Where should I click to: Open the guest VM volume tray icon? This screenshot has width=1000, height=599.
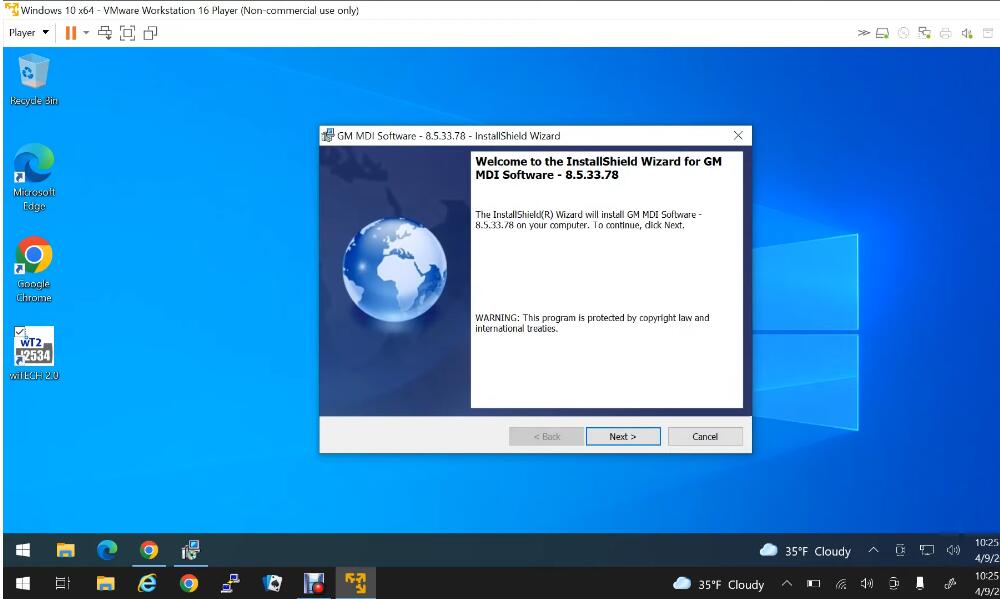click(x=953, y=550)
